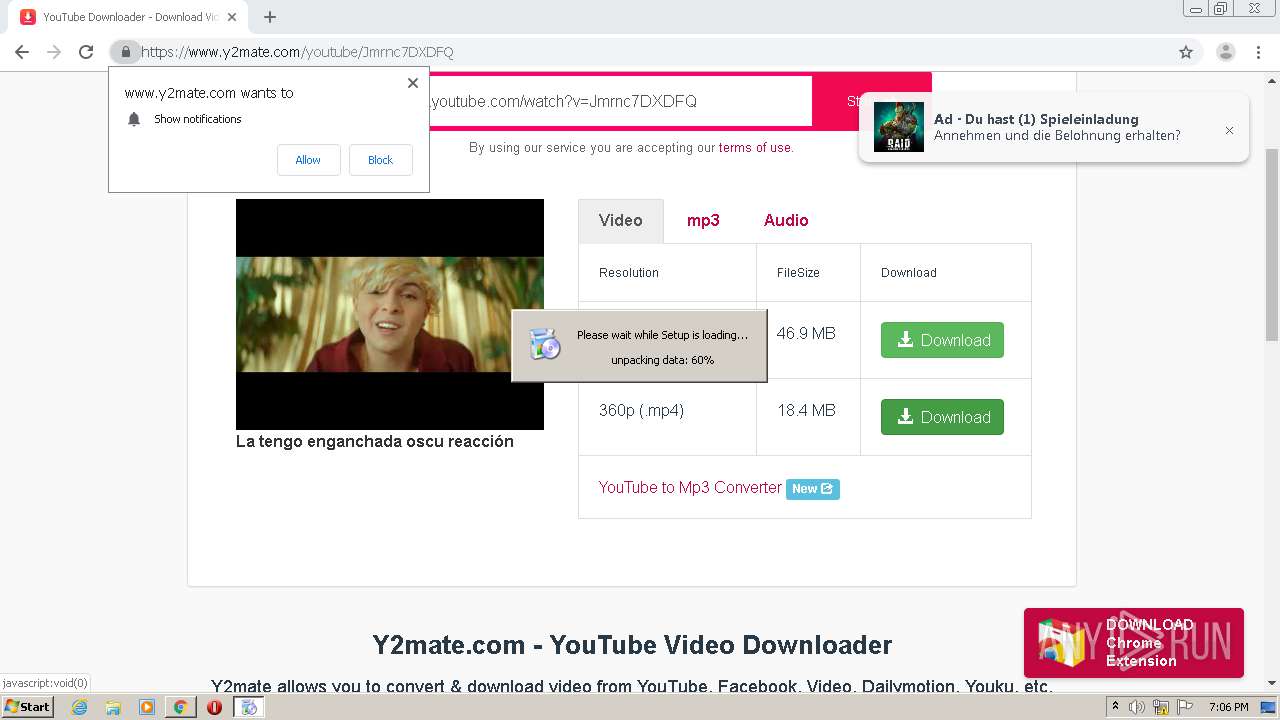Select the YouTube Downloader browser tab
The width and height of the screenshot is (1280, 720).
(129, 17)
